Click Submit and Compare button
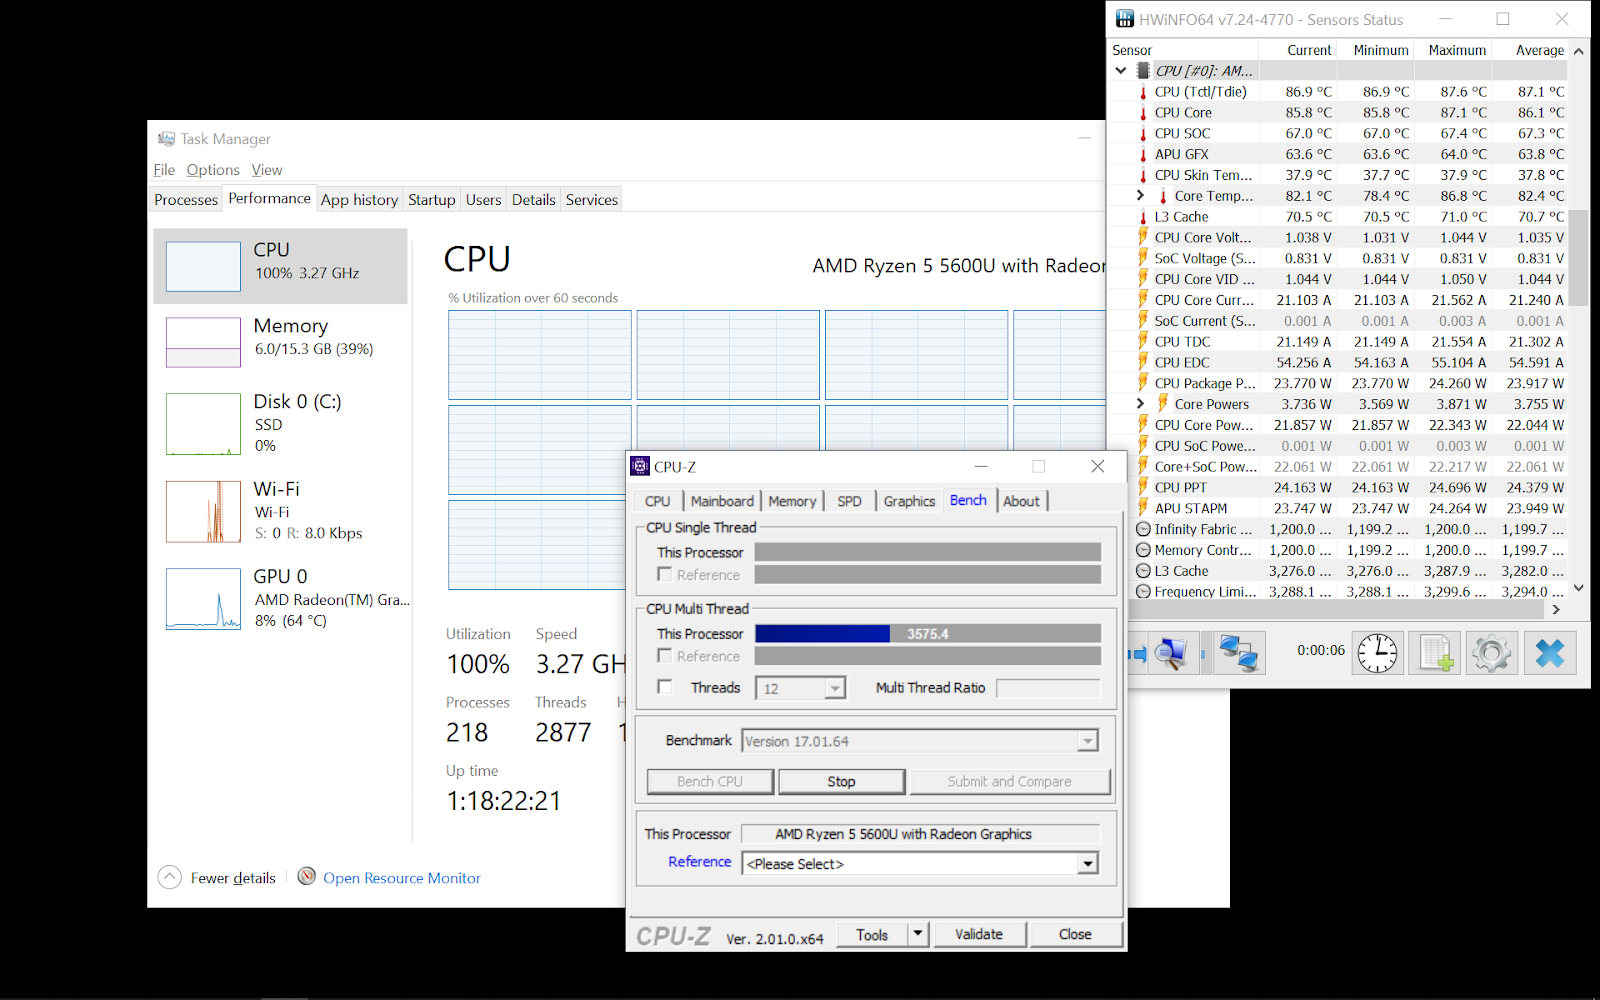Viewport: 1600px width, 1000px height. (x=1010, y=781)
